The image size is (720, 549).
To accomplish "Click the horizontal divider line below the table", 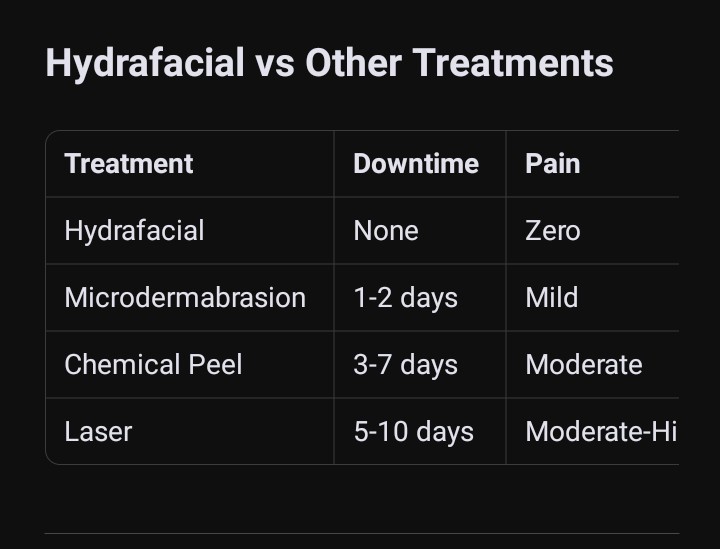I will pos(362,534).
